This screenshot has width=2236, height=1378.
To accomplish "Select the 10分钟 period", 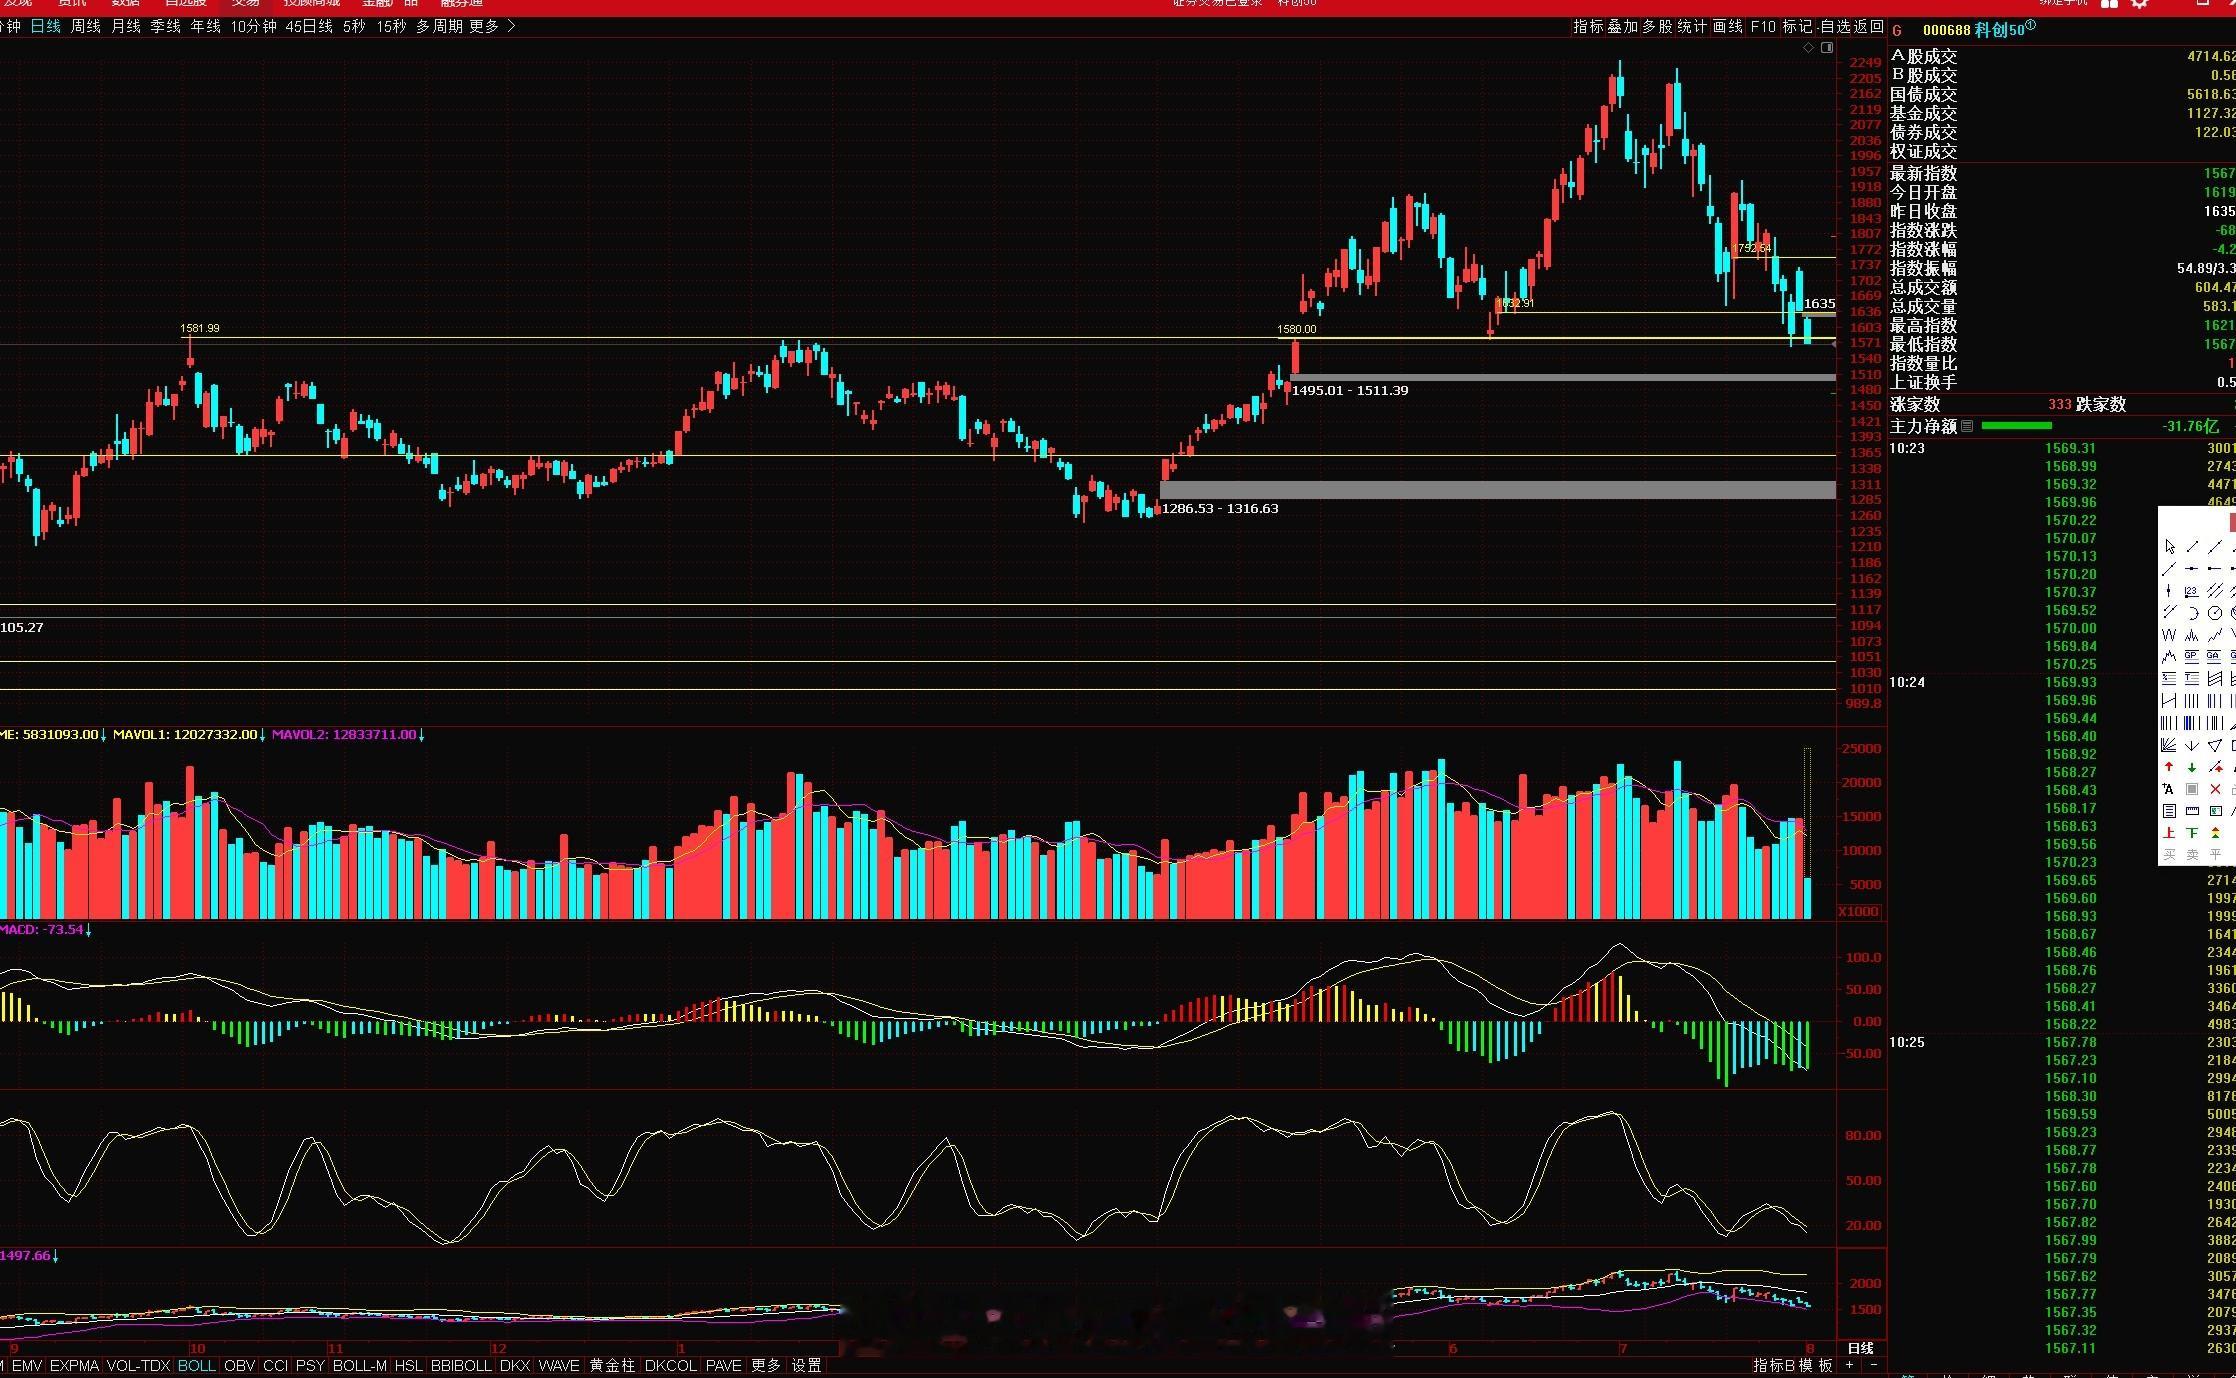I will coord(253,26).
